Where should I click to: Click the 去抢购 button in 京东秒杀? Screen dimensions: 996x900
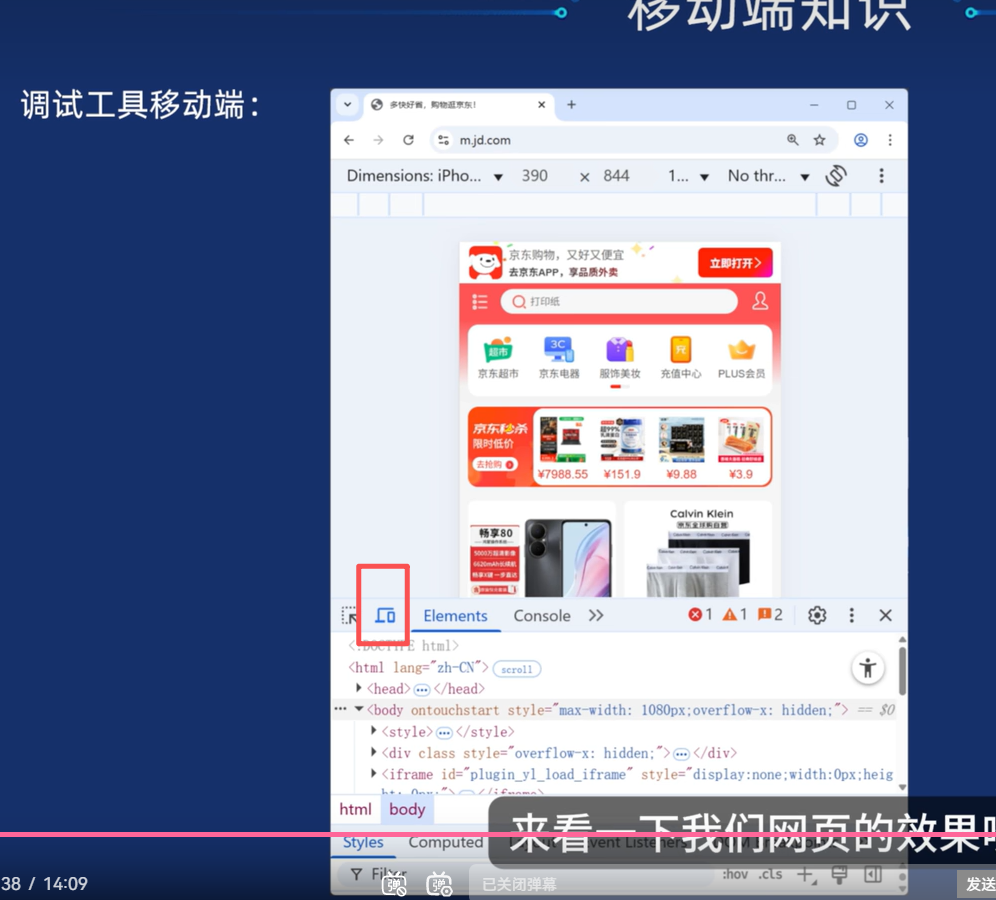click(494, 464)
